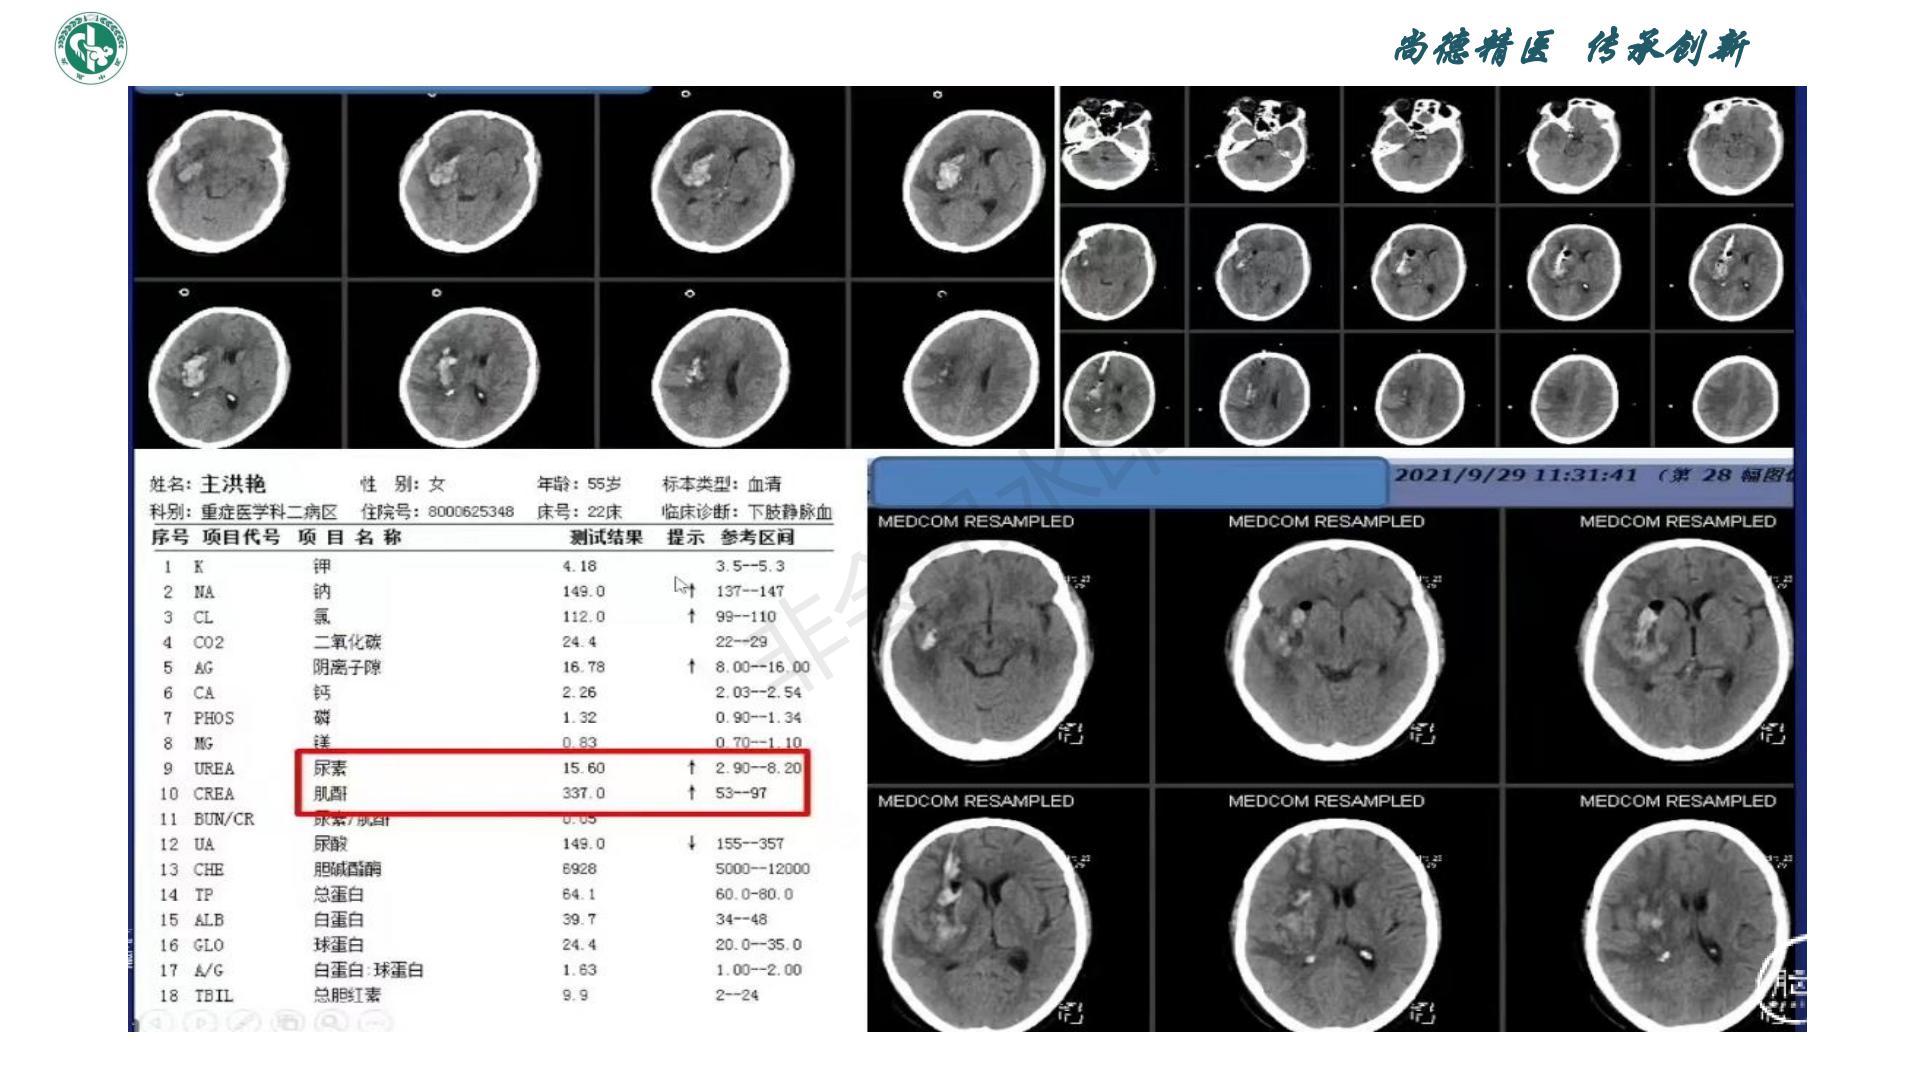
Task: Click the timestamp 2021/9/29 11:31:41
Action: click(x=1515, y=474)
